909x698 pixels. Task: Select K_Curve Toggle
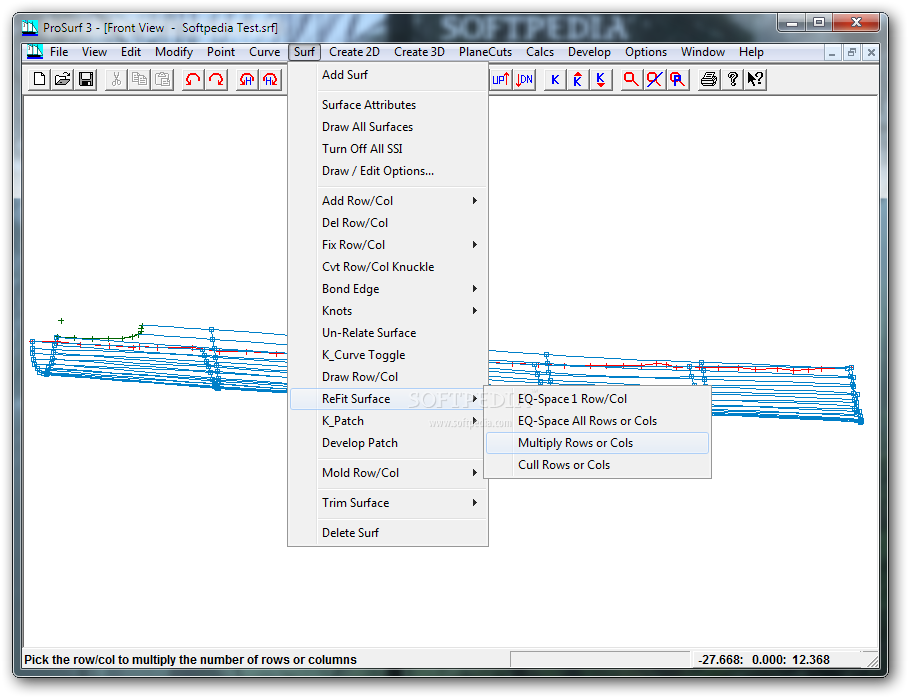coord(388,355)
